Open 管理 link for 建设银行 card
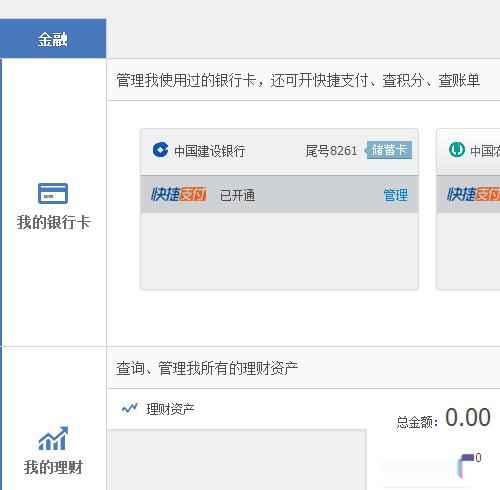This screenshot has height=490, width=500. click(x=395, y=195)
